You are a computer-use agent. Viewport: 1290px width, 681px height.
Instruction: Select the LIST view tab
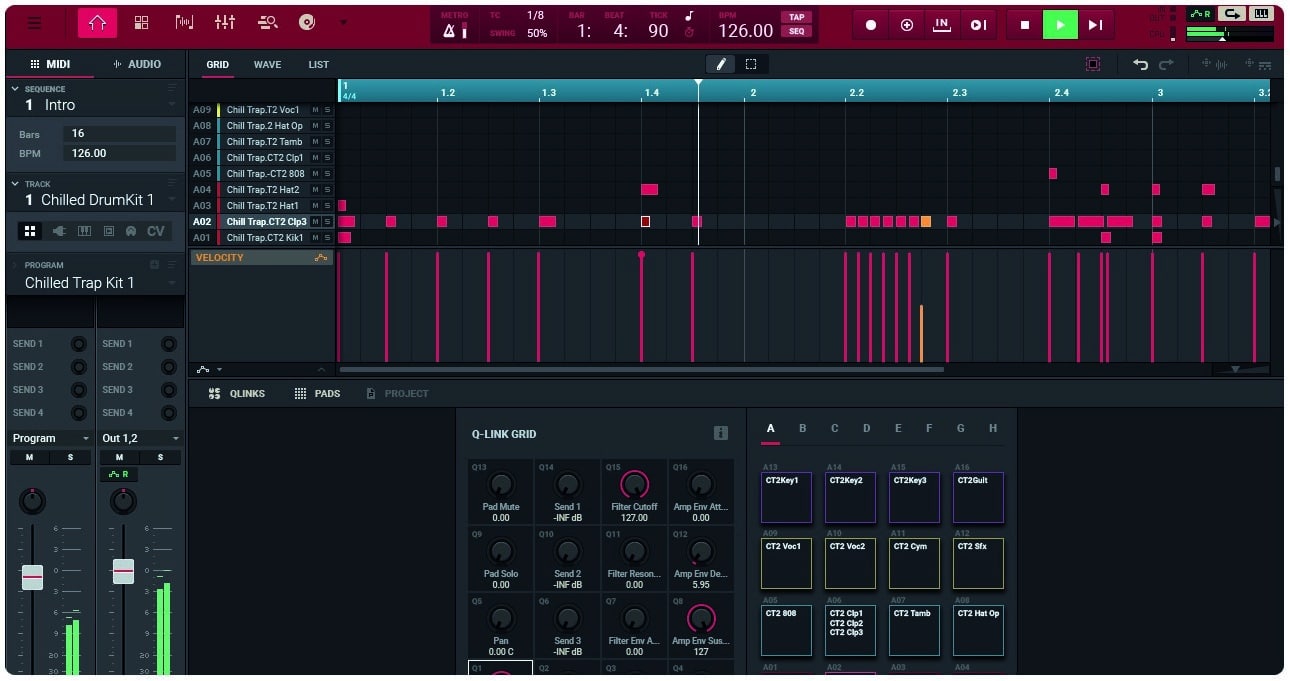point(318,64)
